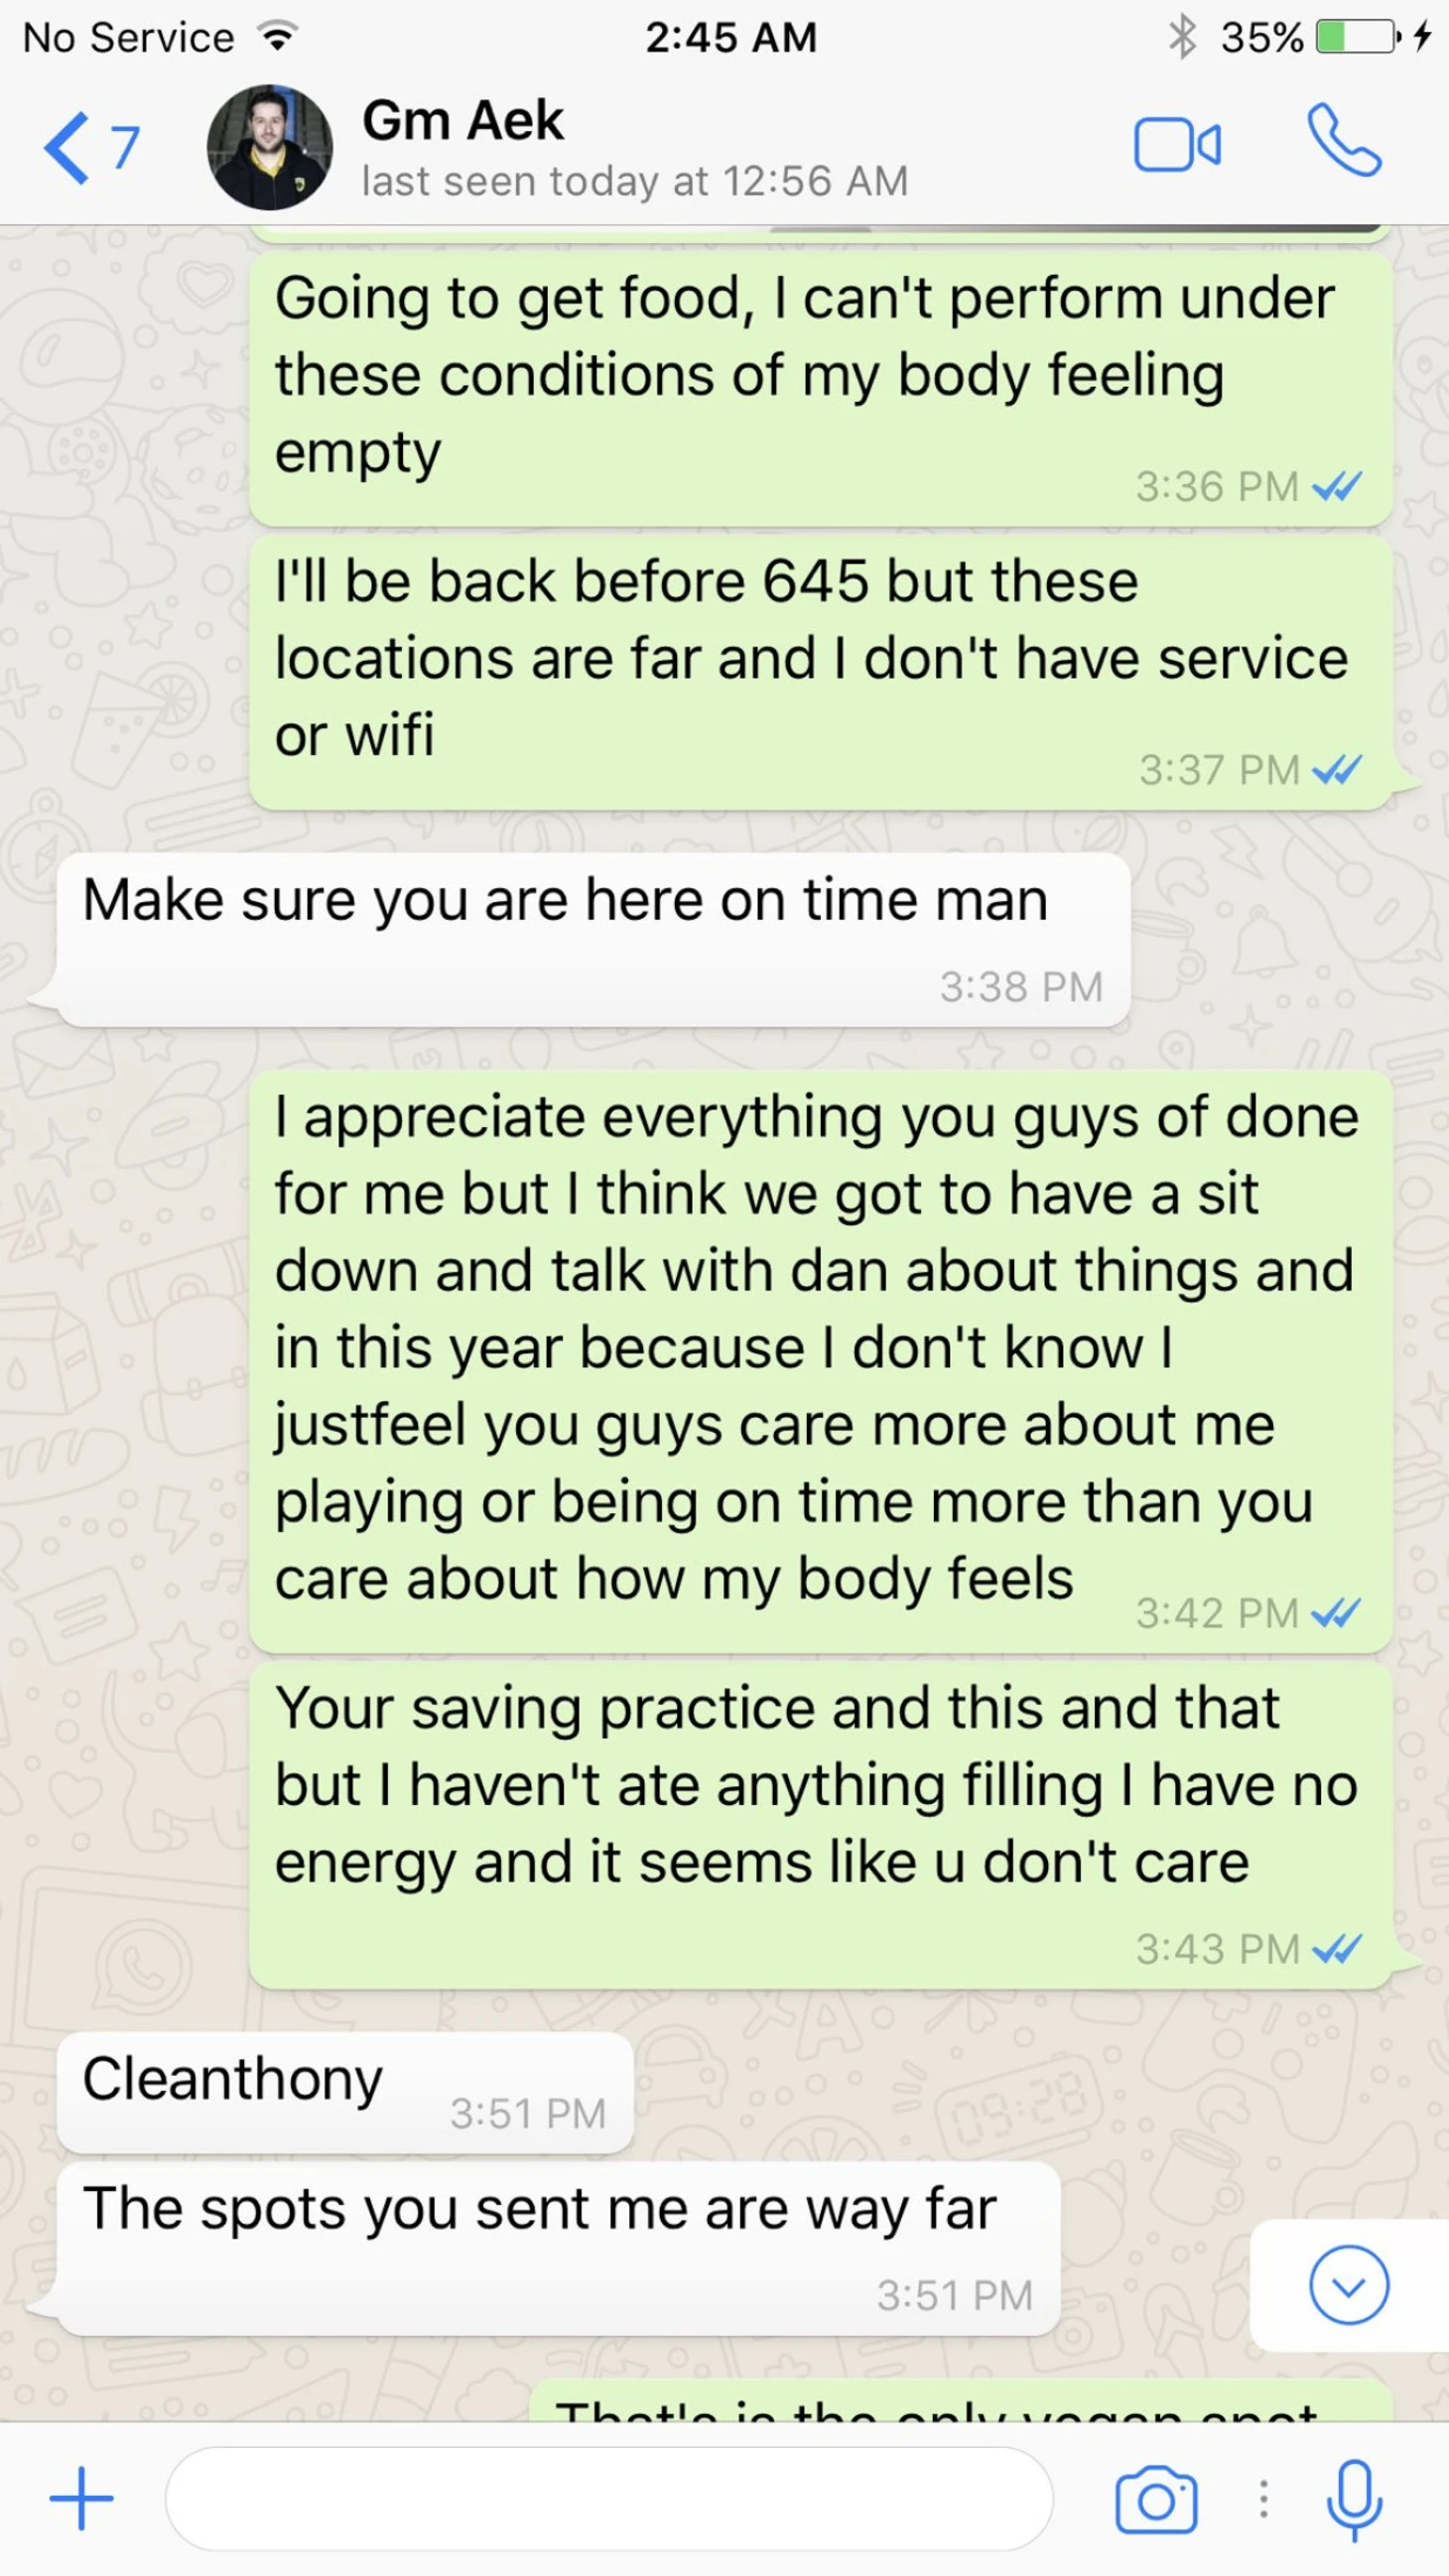Tap the 'Going to get food' message
The height and width of the screenshot is (2576, 1449).
(821, 388)
